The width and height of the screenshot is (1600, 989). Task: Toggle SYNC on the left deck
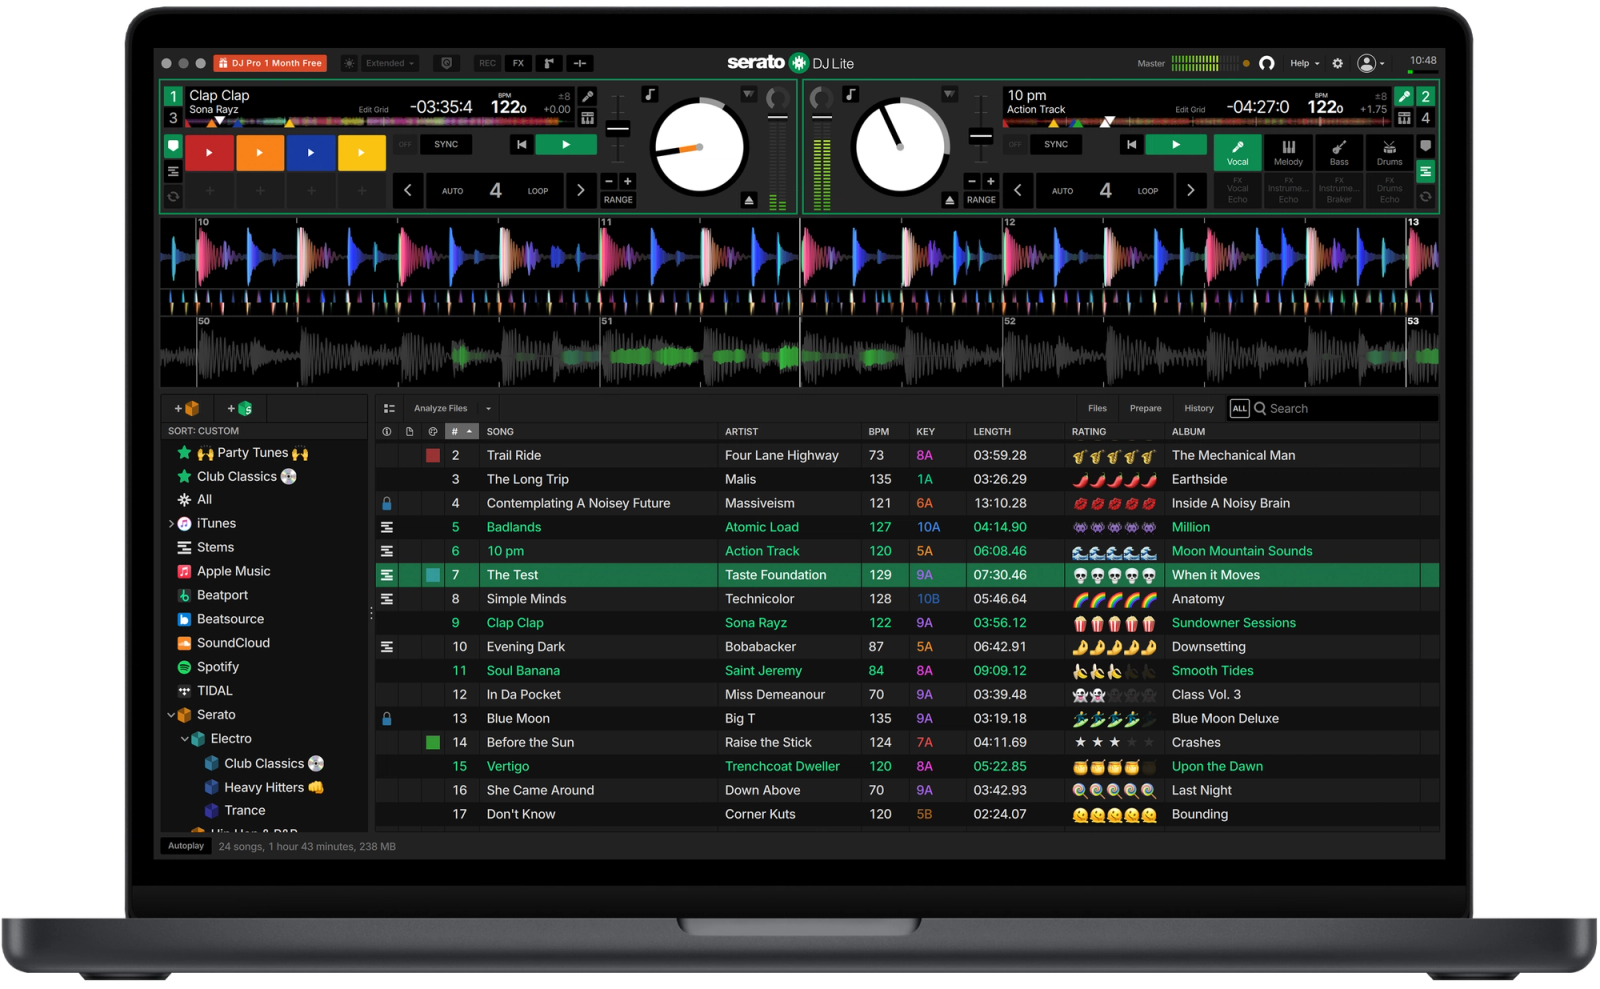coord(445,144)
